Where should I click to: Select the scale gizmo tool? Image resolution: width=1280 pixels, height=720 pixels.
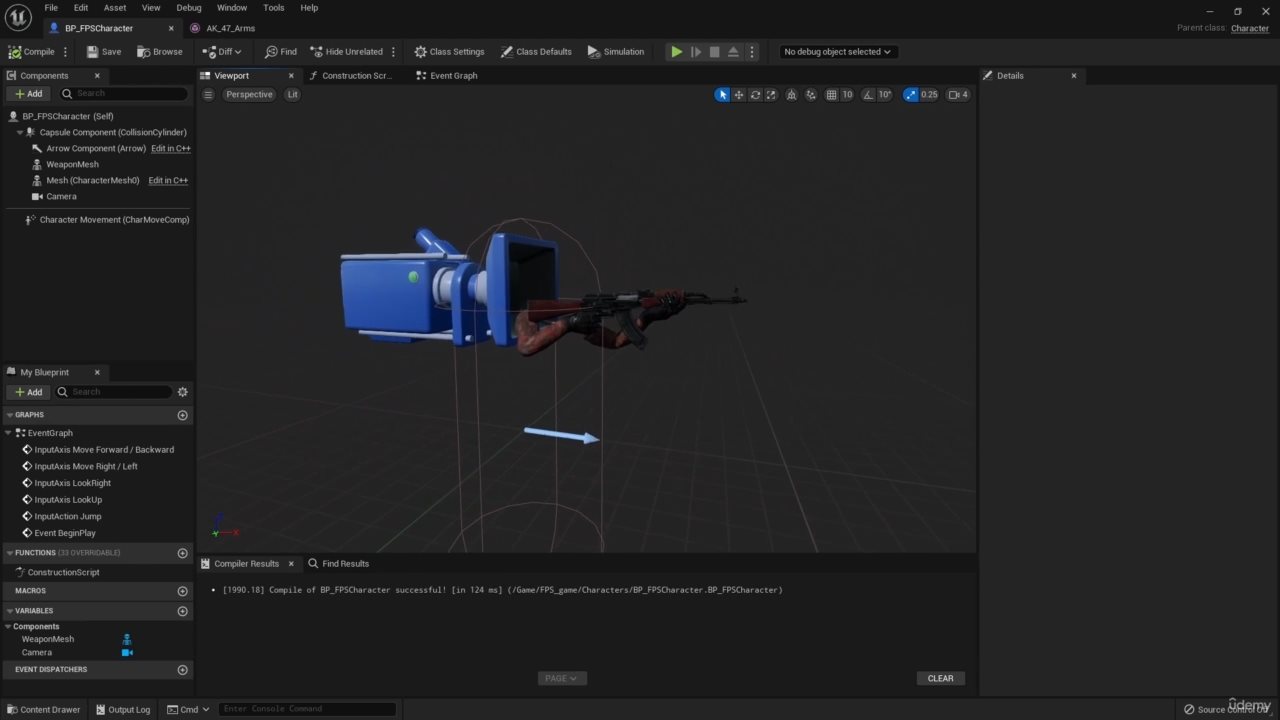[771, 95]
